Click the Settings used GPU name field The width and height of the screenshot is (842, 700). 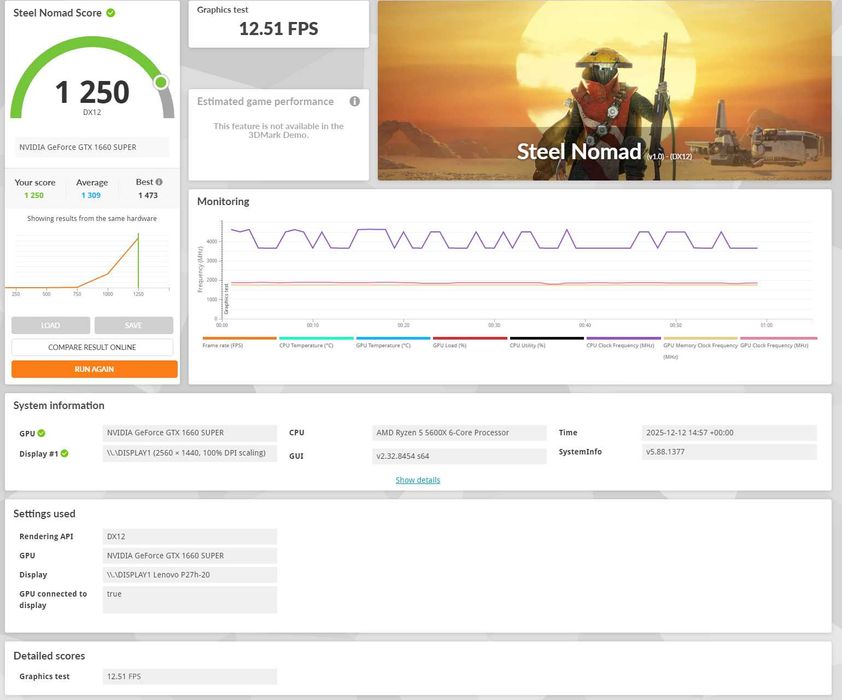(190, 556)
